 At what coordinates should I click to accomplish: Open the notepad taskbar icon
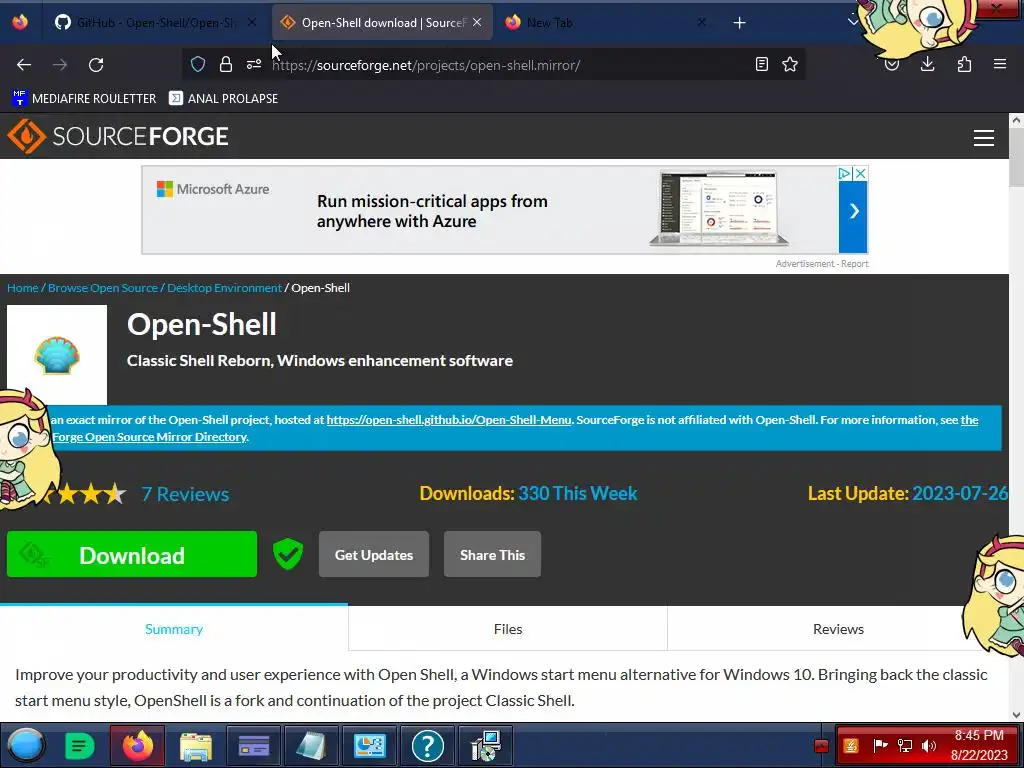click(312, 745)
